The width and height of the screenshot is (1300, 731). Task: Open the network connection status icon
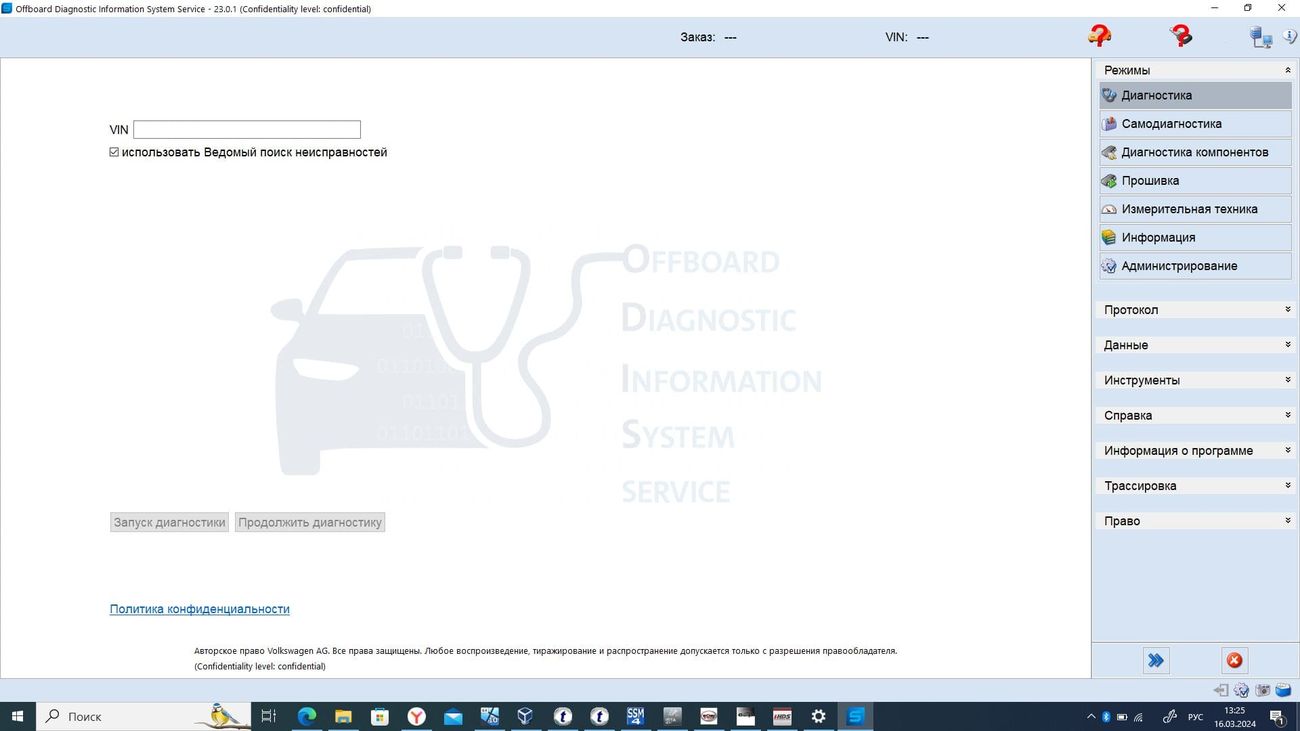click(1261, 37)
